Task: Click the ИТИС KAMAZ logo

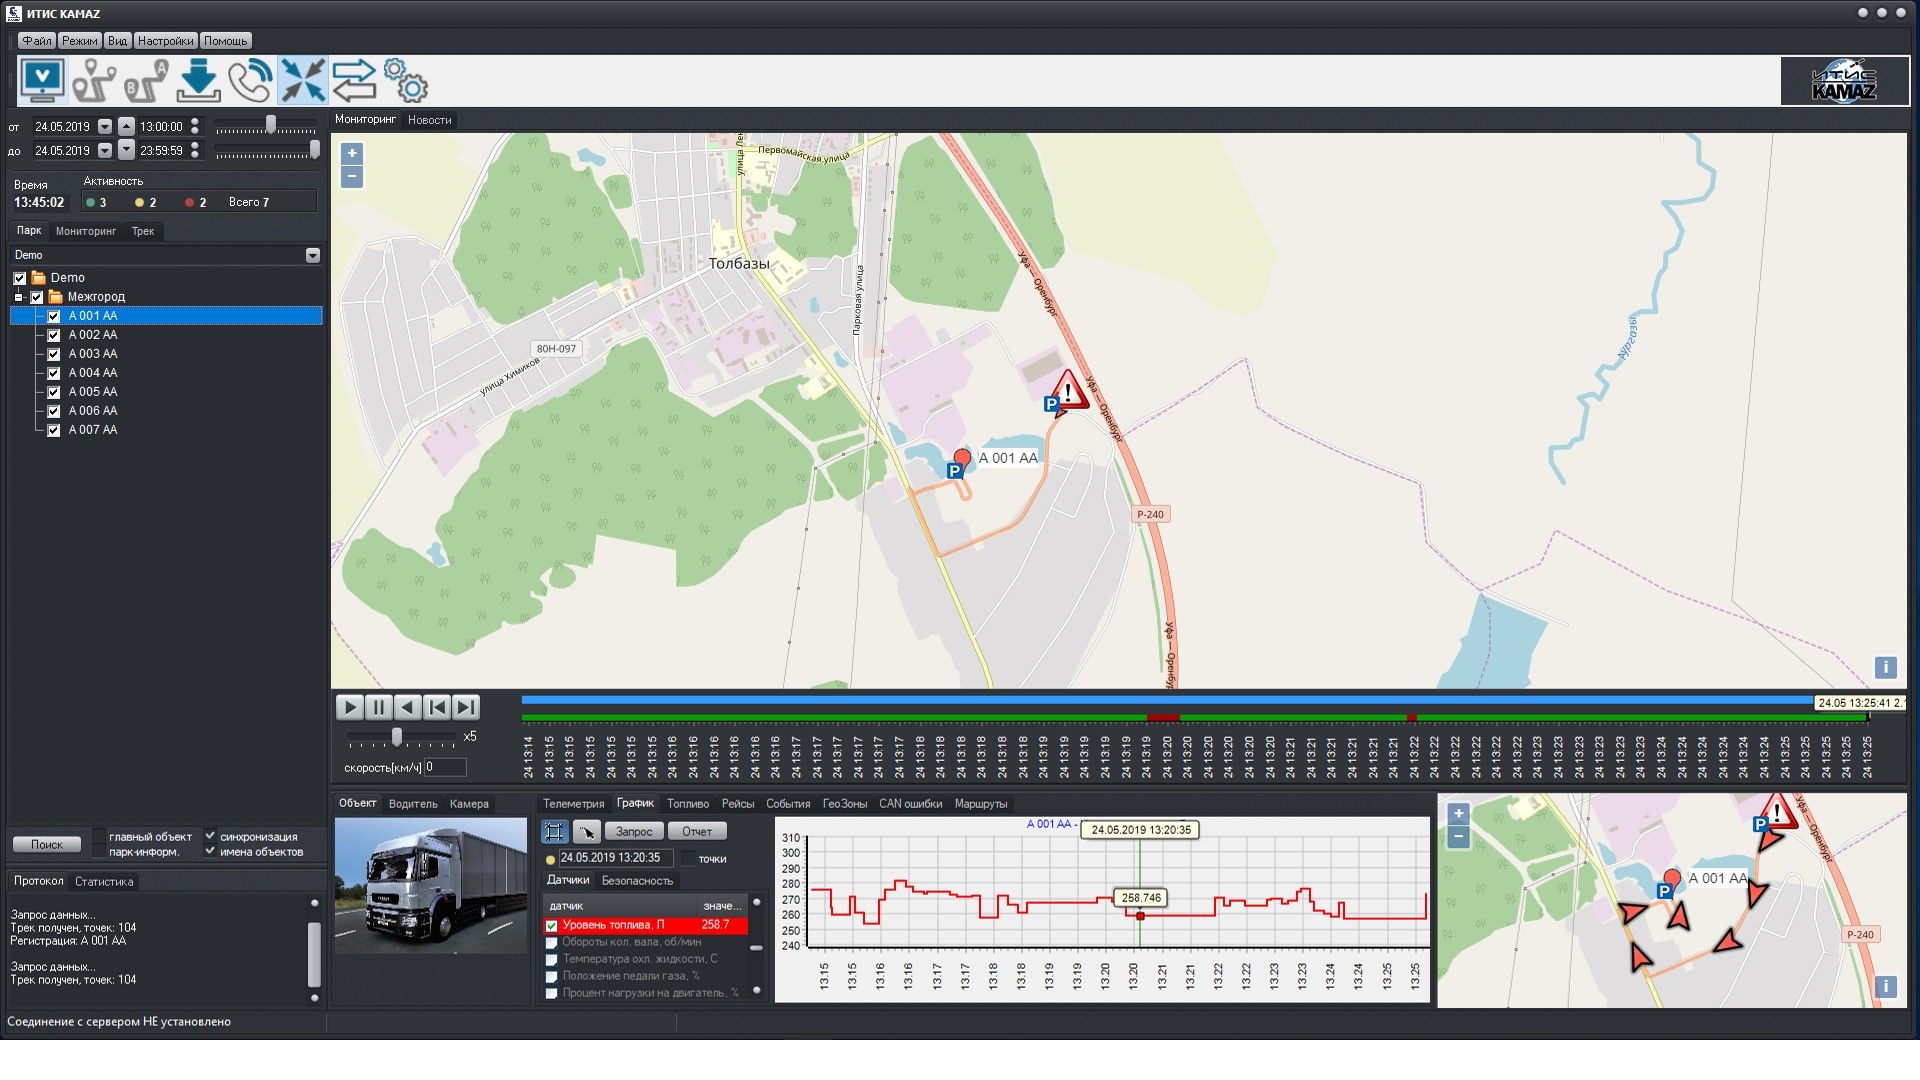Action: (x=1843, y=81)
